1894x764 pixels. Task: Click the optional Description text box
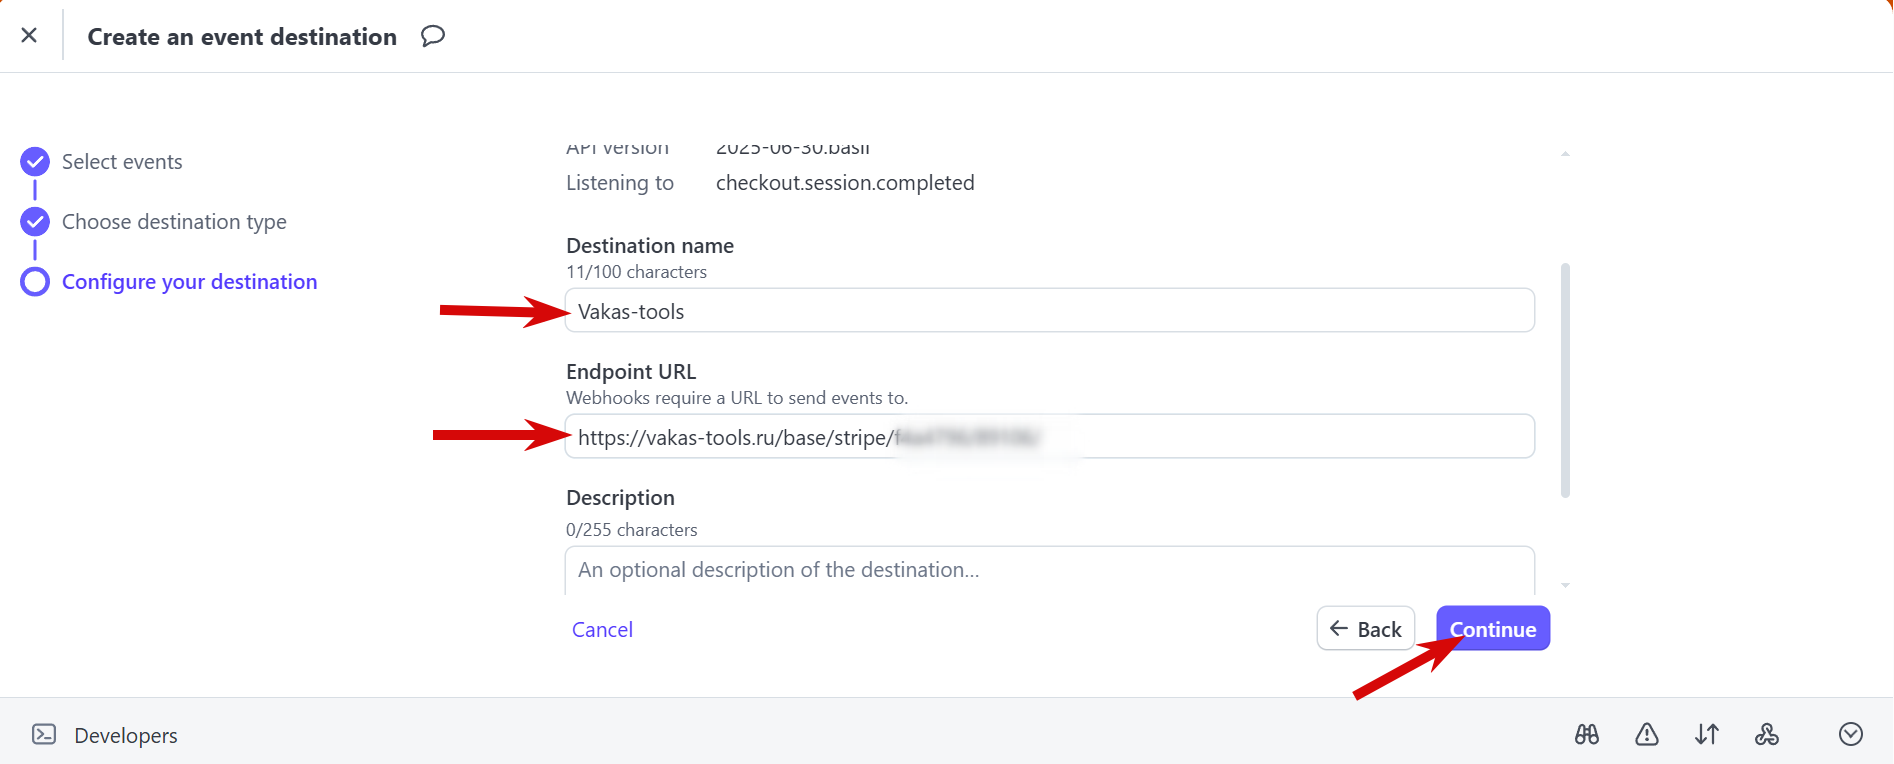[1050, 570]
